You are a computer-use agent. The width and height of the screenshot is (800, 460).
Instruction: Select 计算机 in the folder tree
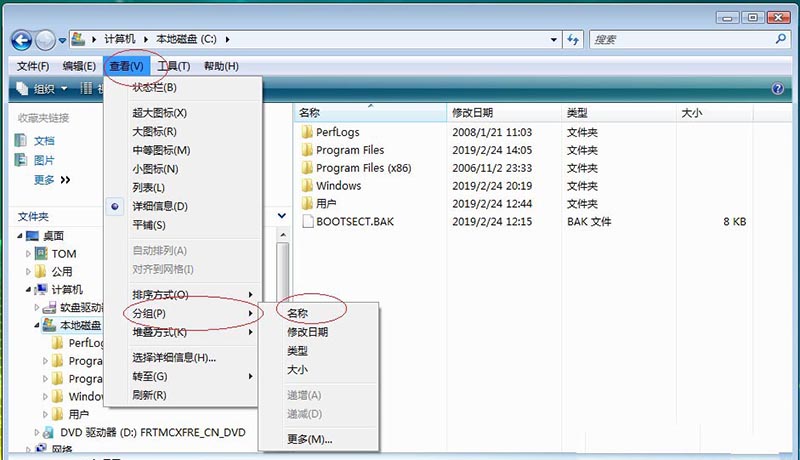click(x=67, y=290)
